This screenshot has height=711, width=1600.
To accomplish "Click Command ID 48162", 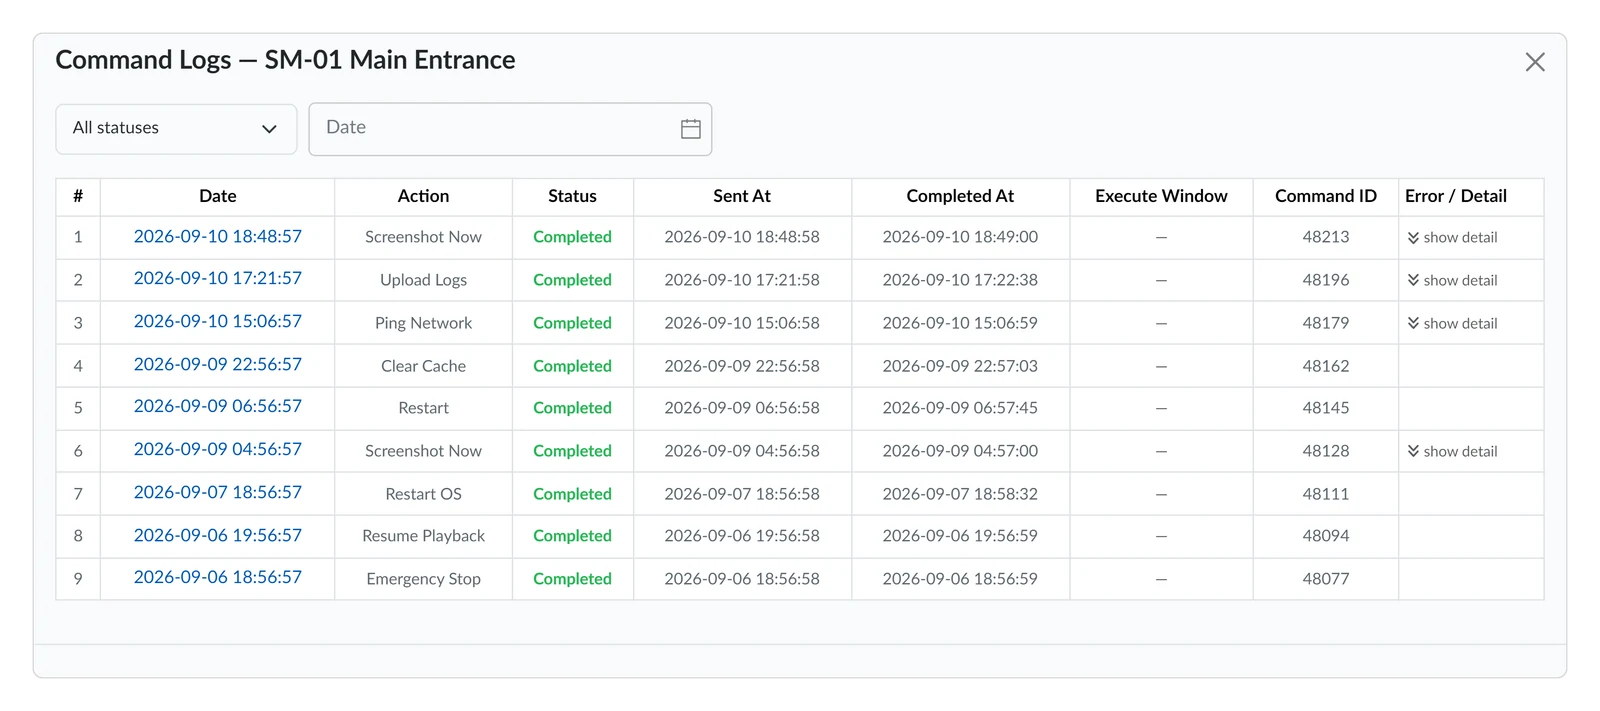I will (1326, 367).
